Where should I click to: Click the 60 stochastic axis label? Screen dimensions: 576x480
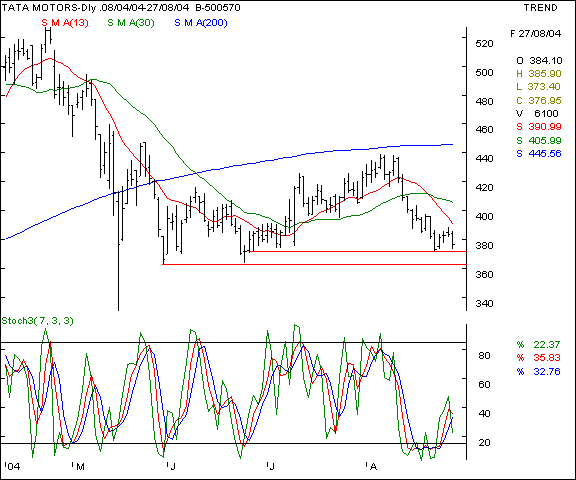pyautogui.click(x=484, y=385)
